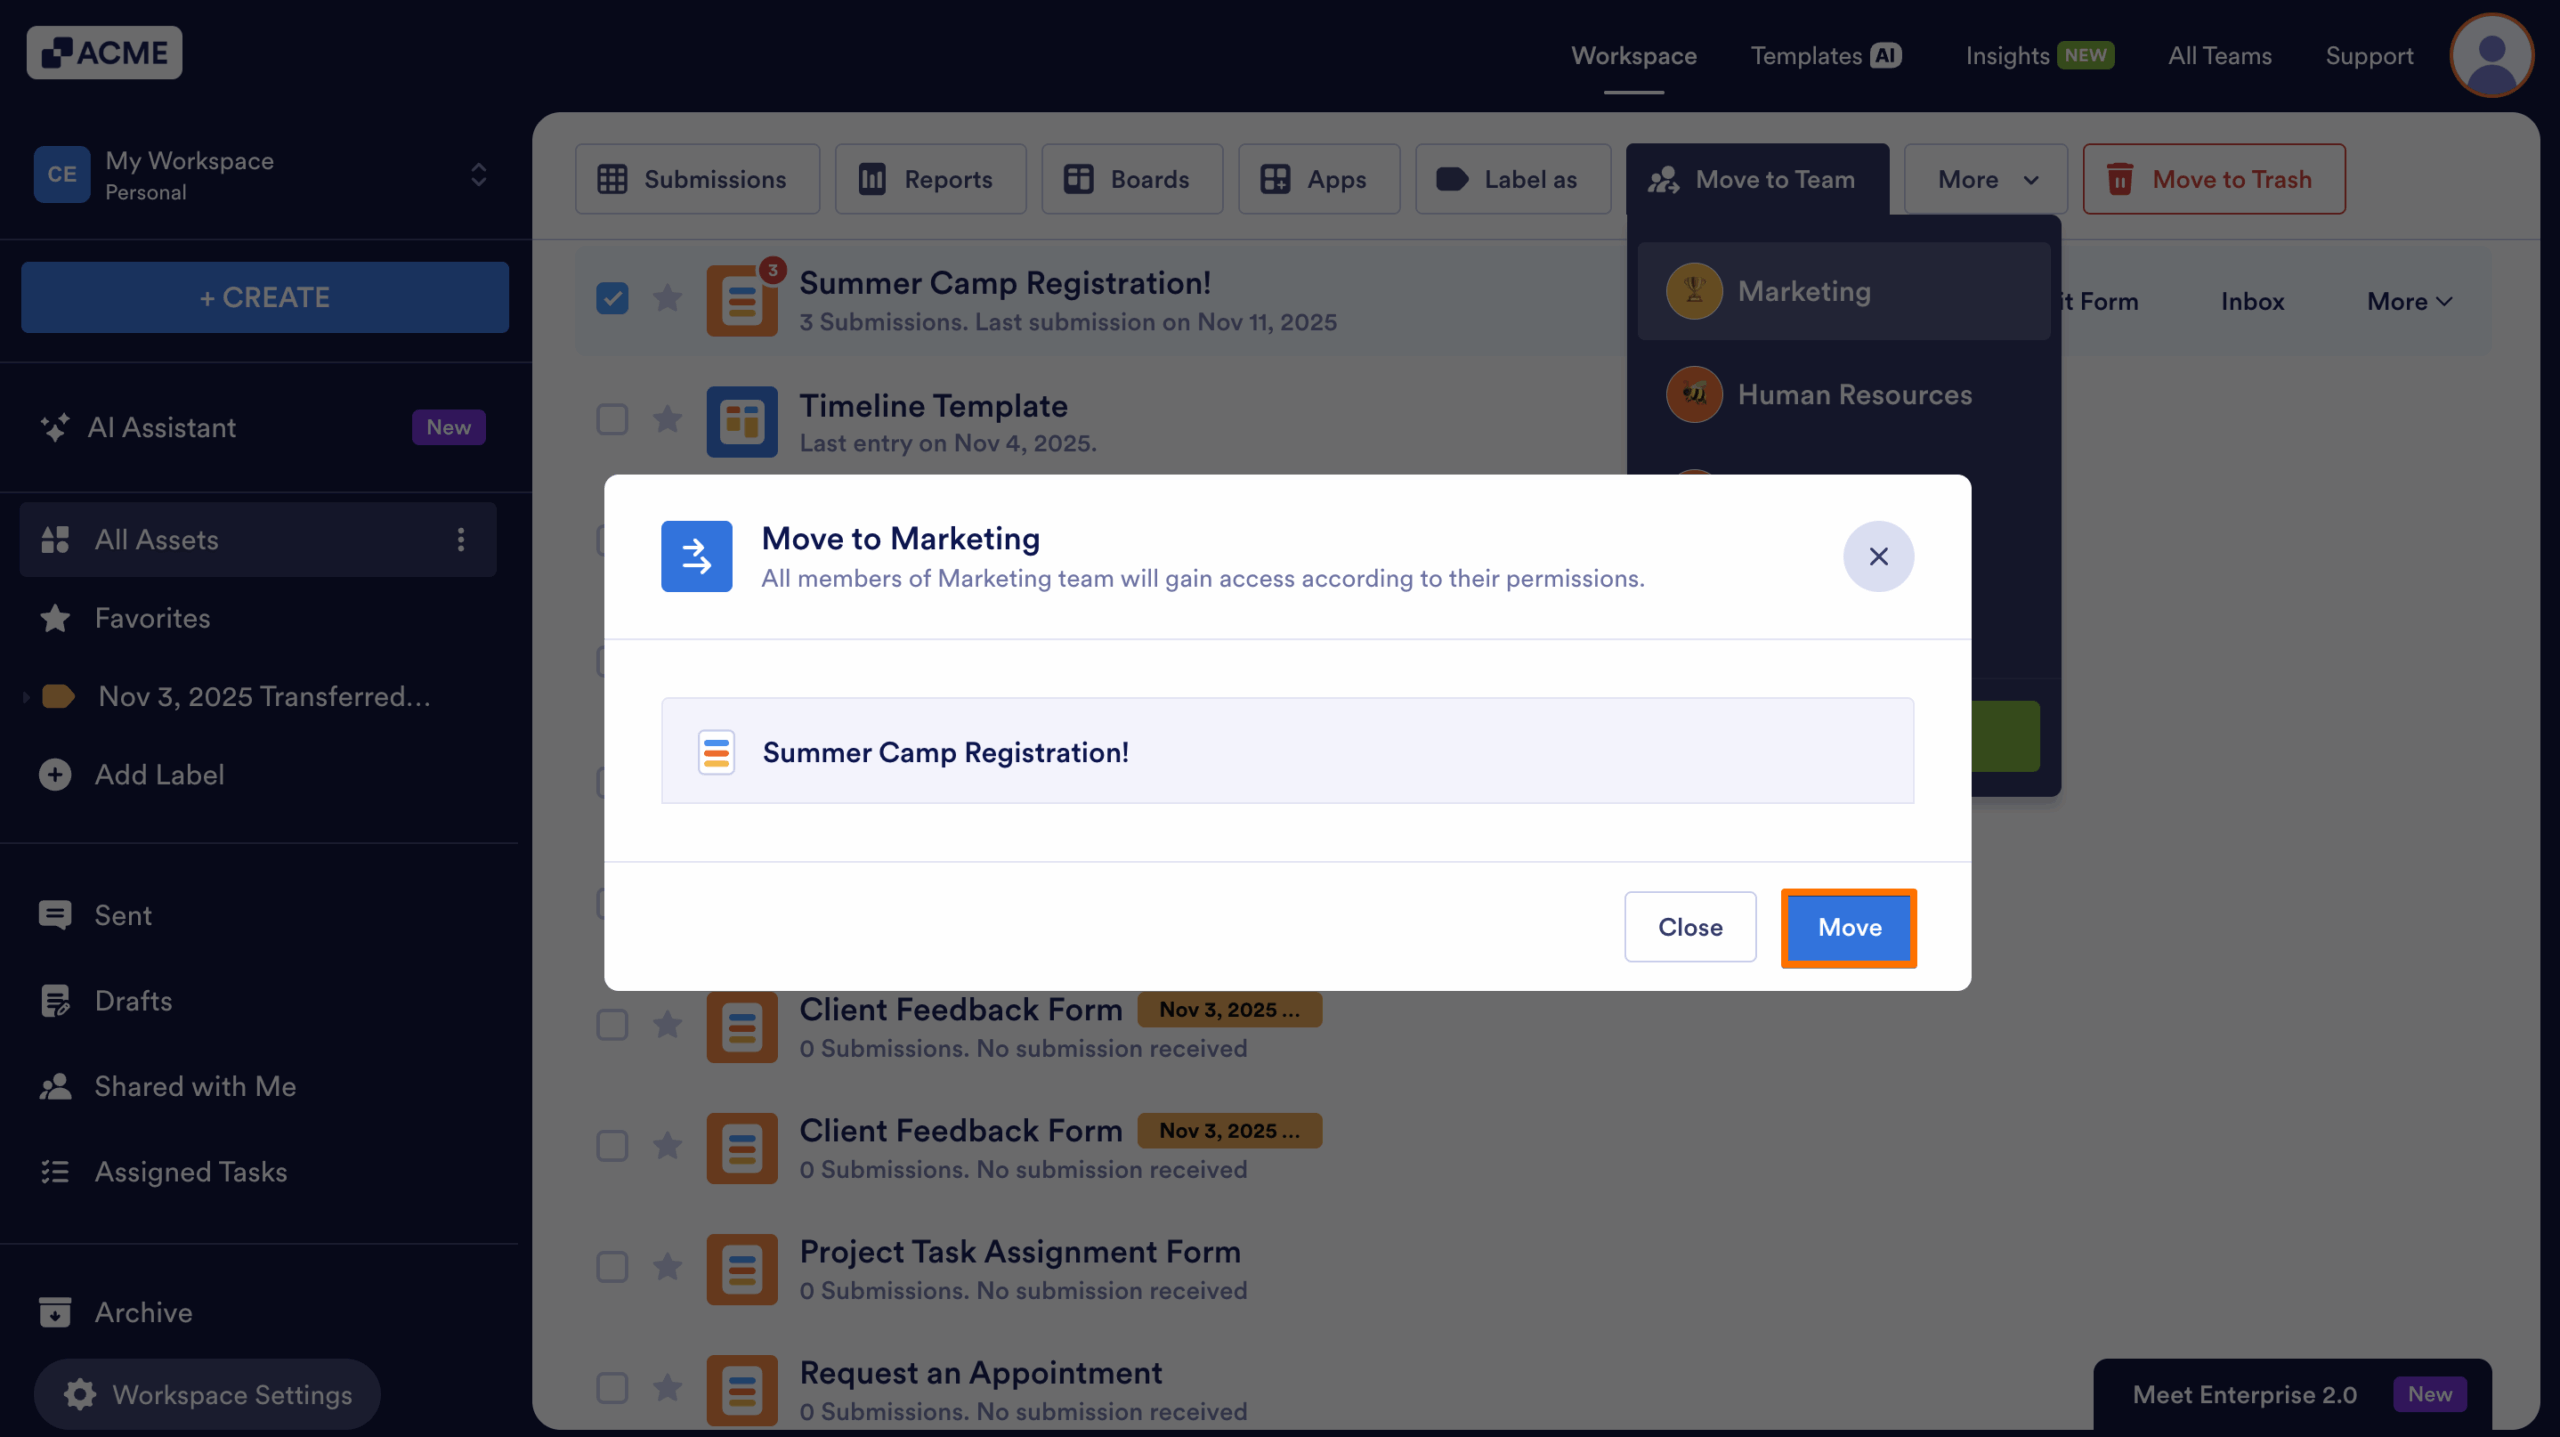Open the AI Assistant sidebar icon
The width and height of the screenshot is (2560, 1437).
pos(56,427)
